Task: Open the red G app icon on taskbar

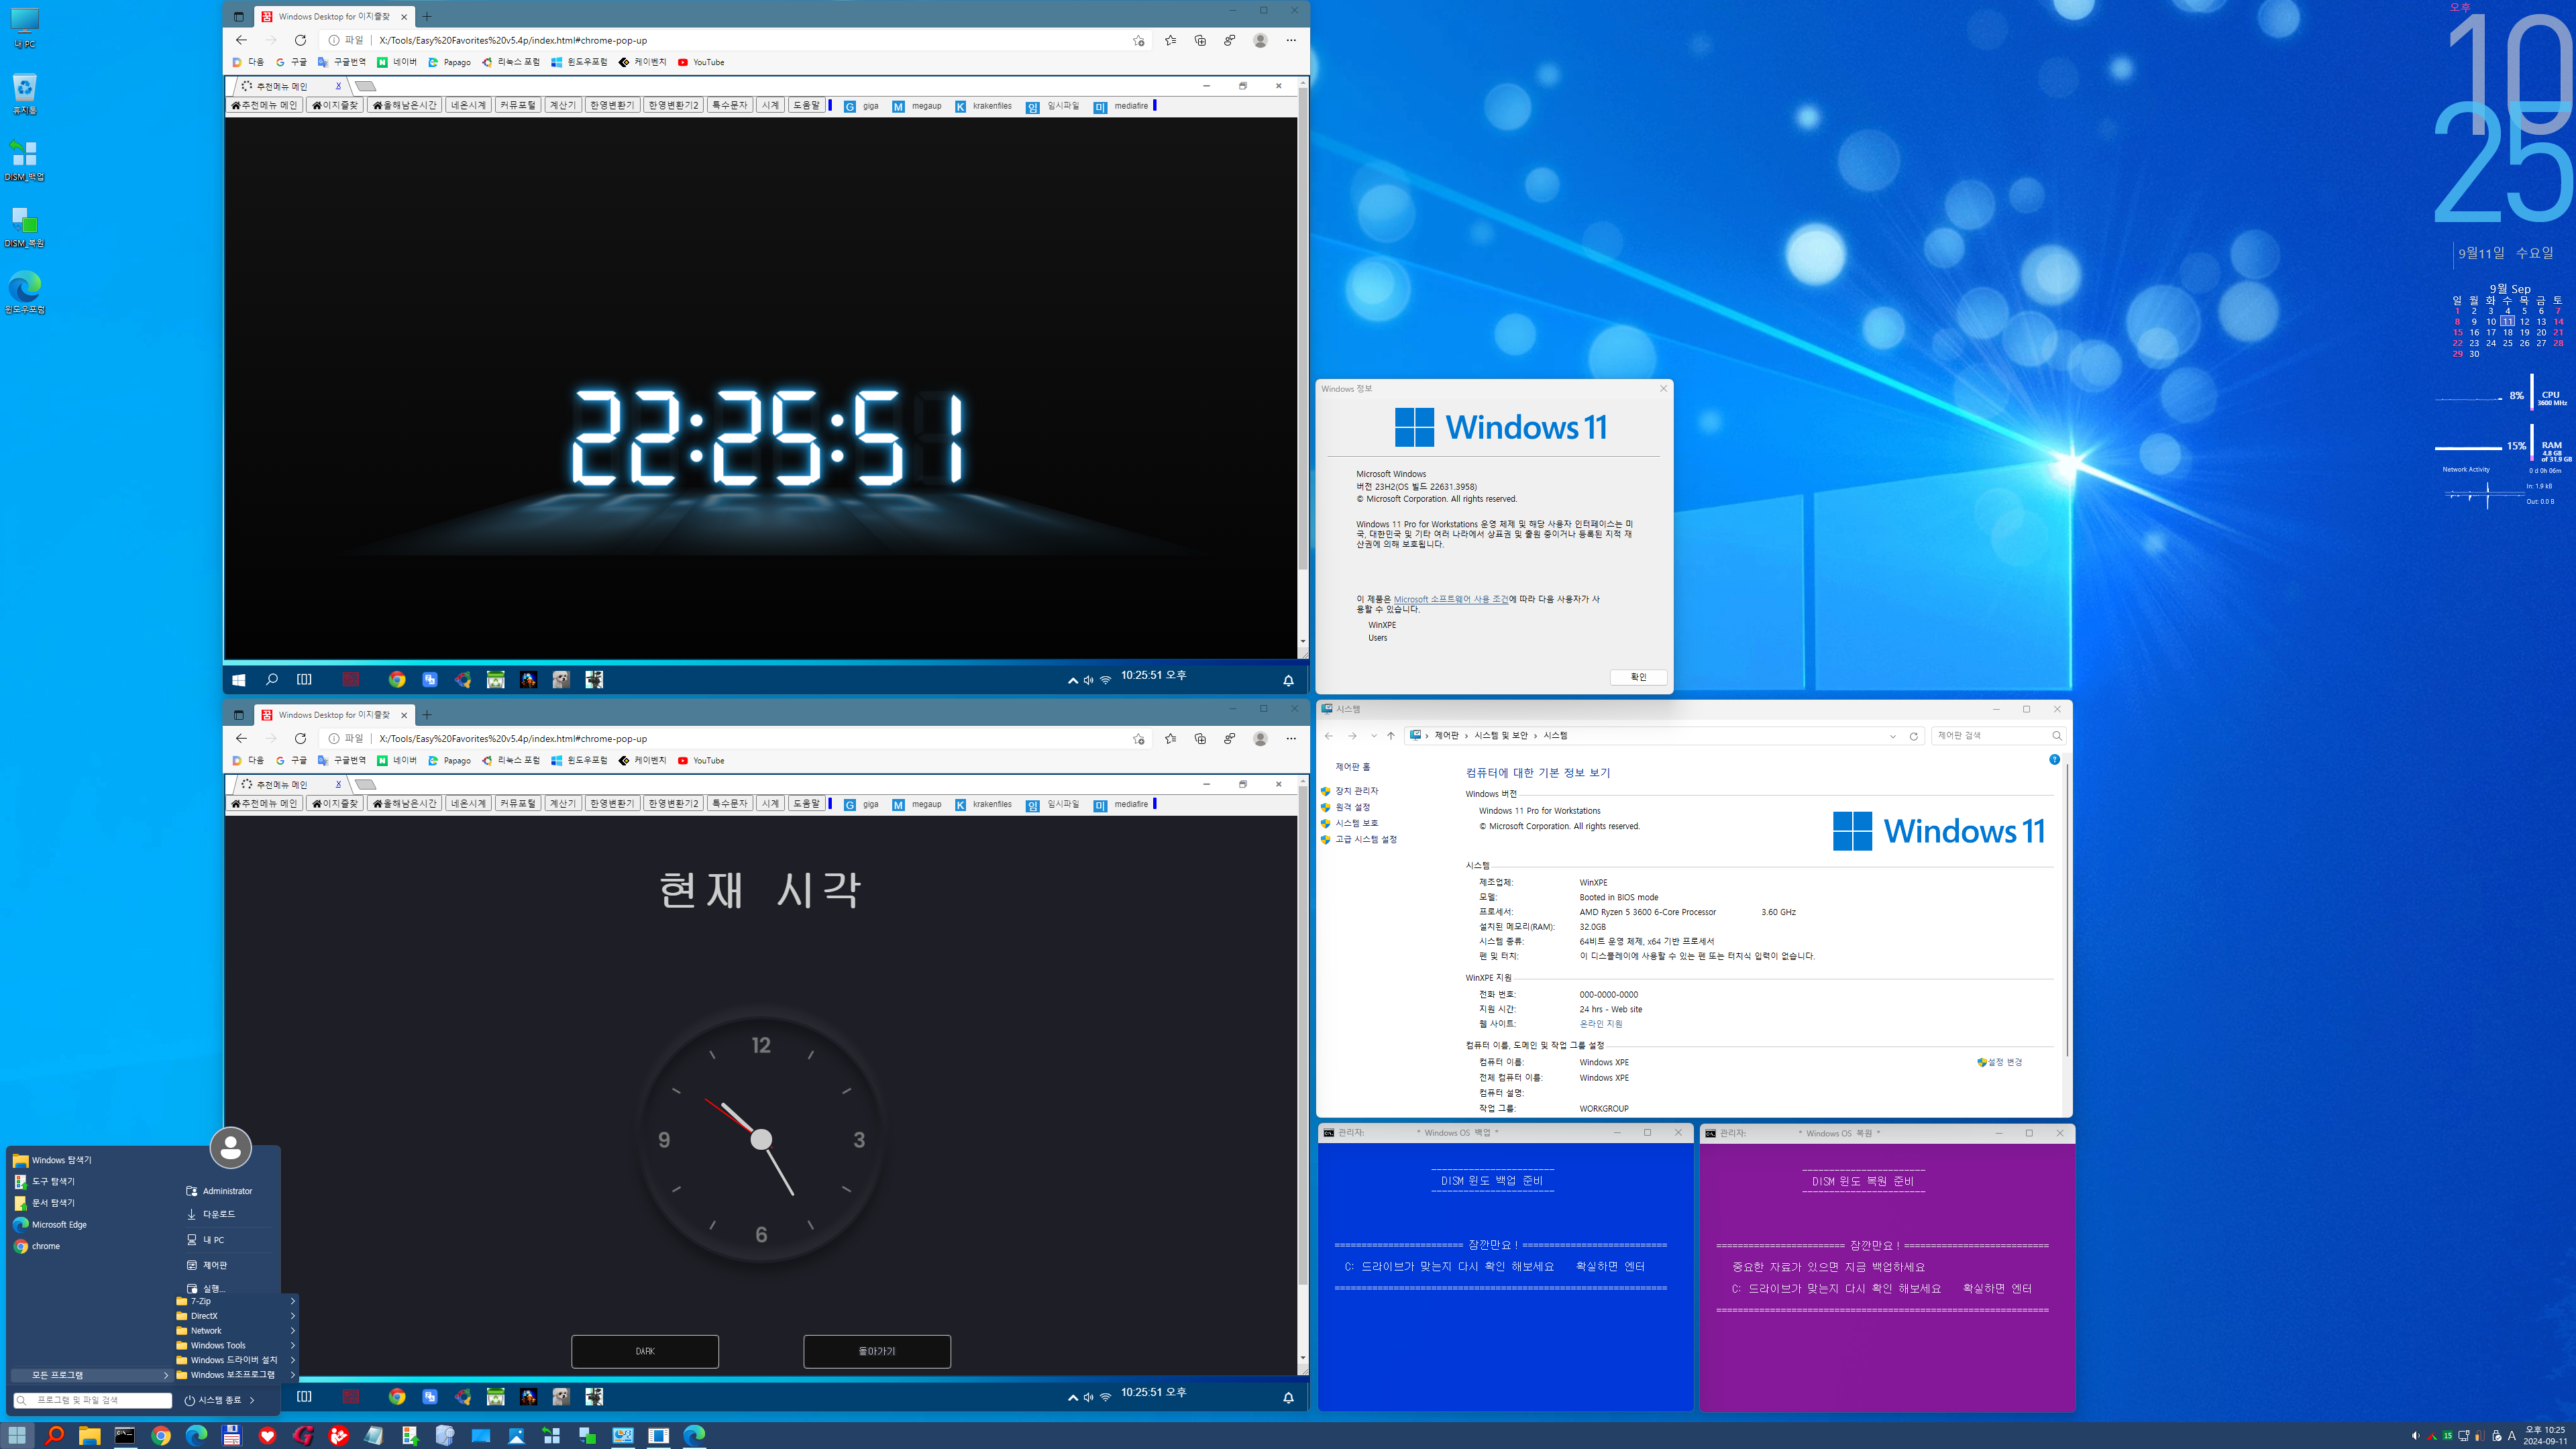Action: click(303, 1435)
